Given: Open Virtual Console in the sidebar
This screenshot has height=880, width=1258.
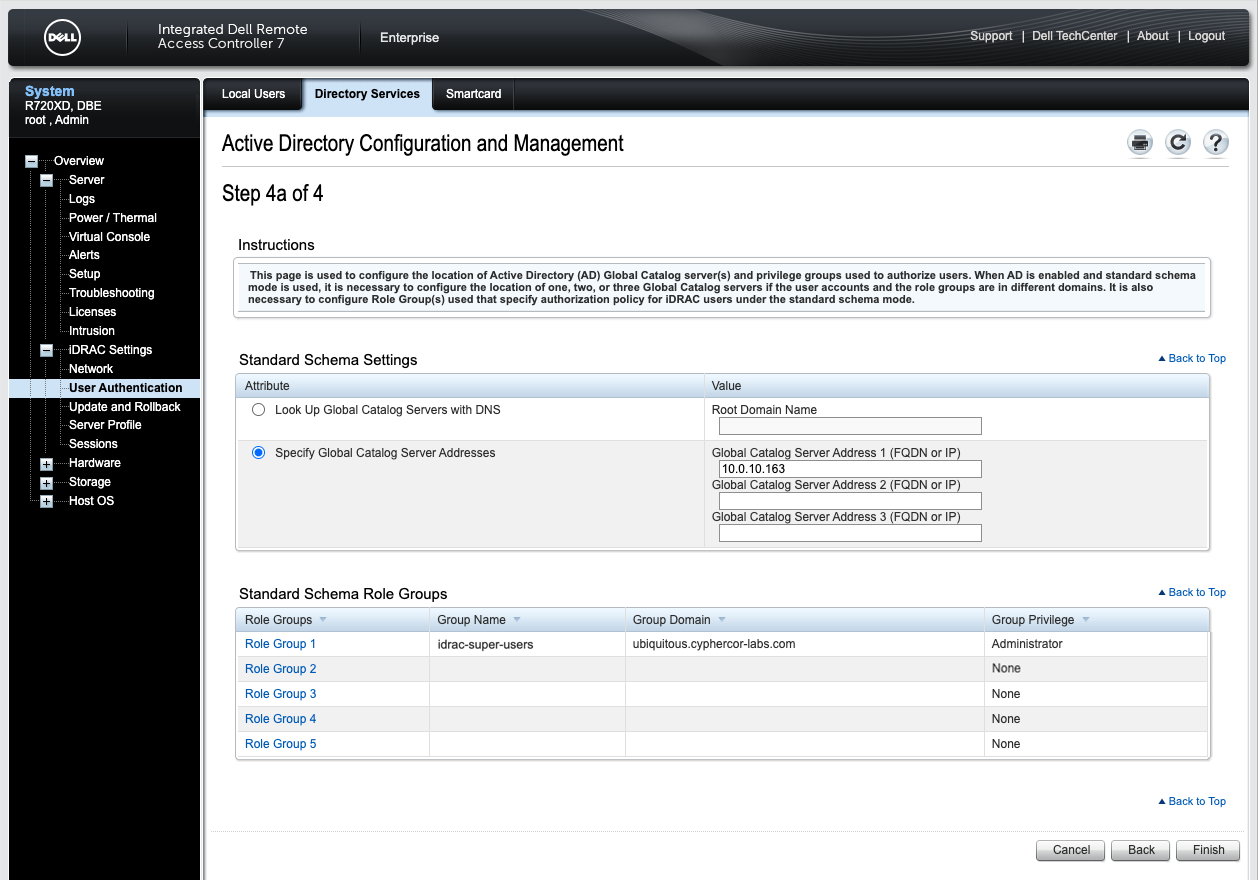Looking at the screenshot, I should (109, 237).
